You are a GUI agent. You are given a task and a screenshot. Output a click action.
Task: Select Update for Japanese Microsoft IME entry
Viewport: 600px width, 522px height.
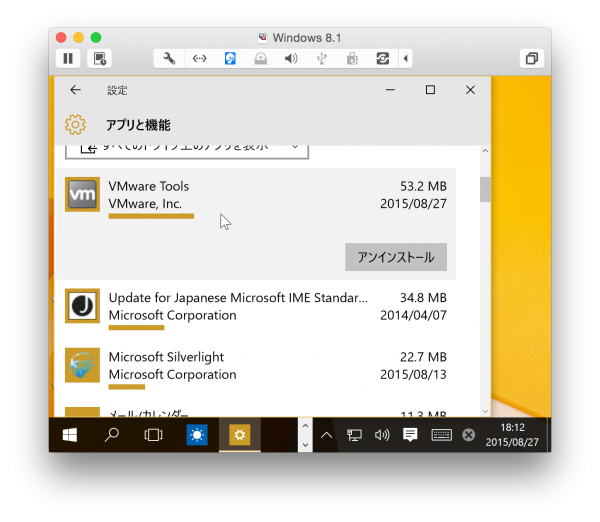point(256,309)
